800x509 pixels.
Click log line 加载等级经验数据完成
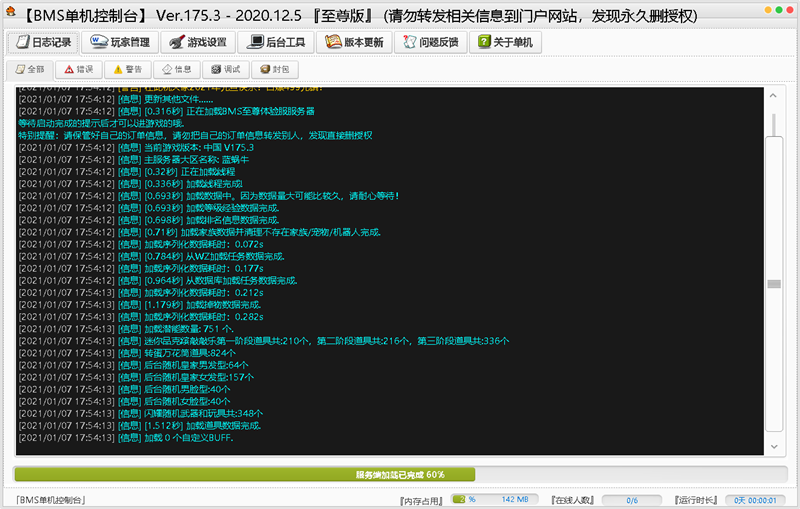149,208
